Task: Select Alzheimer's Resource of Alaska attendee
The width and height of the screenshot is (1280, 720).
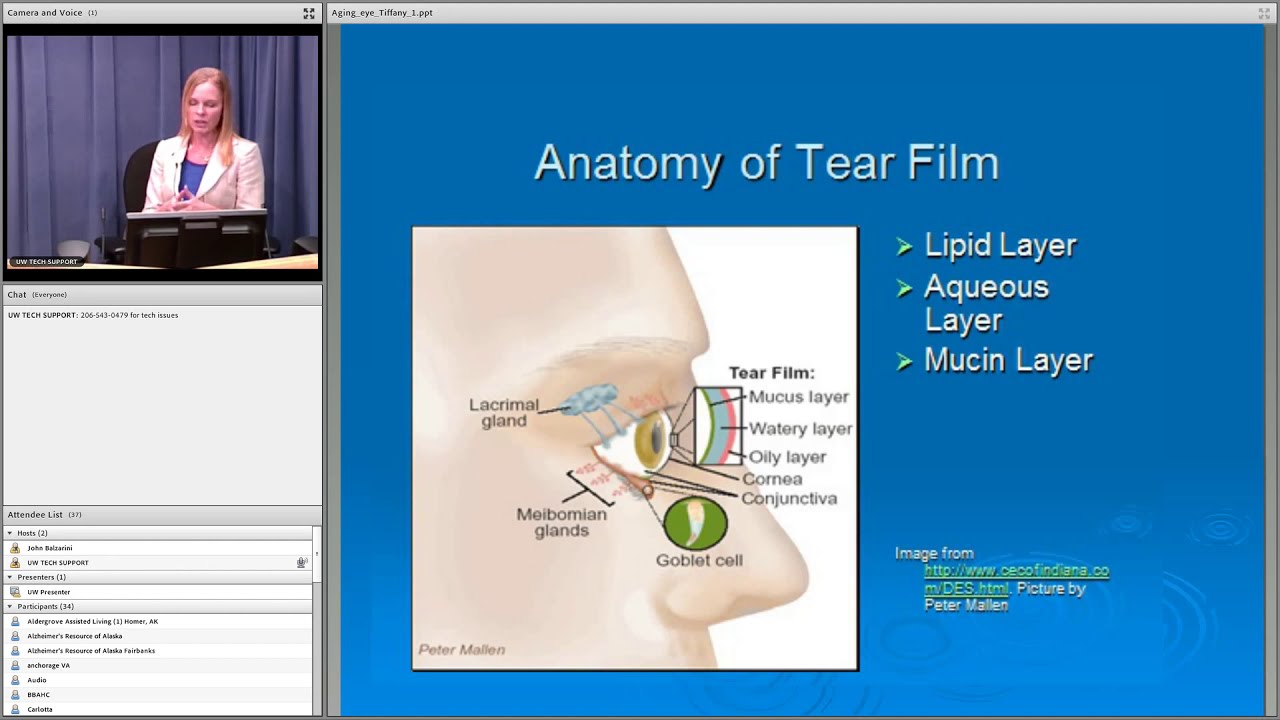Action: coord(75,636)
